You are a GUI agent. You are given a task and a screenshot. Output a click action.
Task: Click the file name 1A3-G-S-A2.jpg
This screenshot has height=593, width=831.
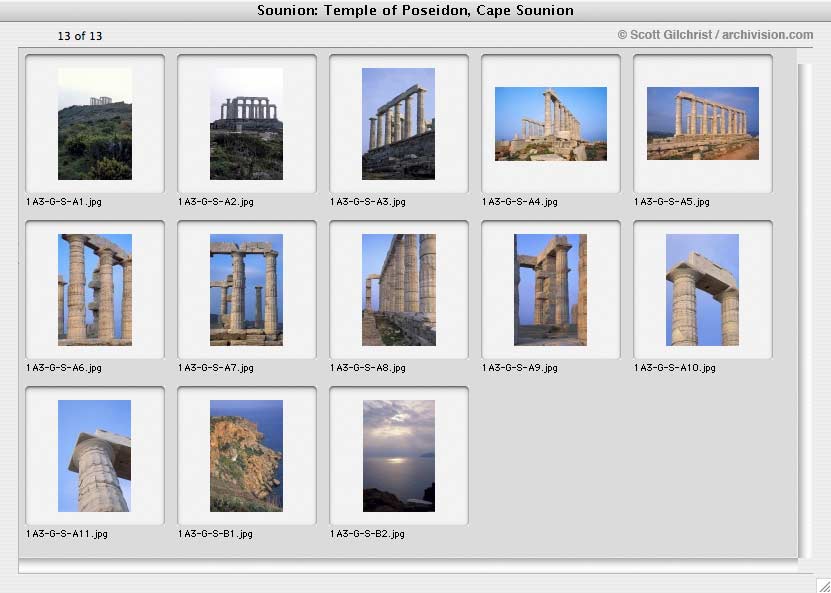[x=216, y=202]
